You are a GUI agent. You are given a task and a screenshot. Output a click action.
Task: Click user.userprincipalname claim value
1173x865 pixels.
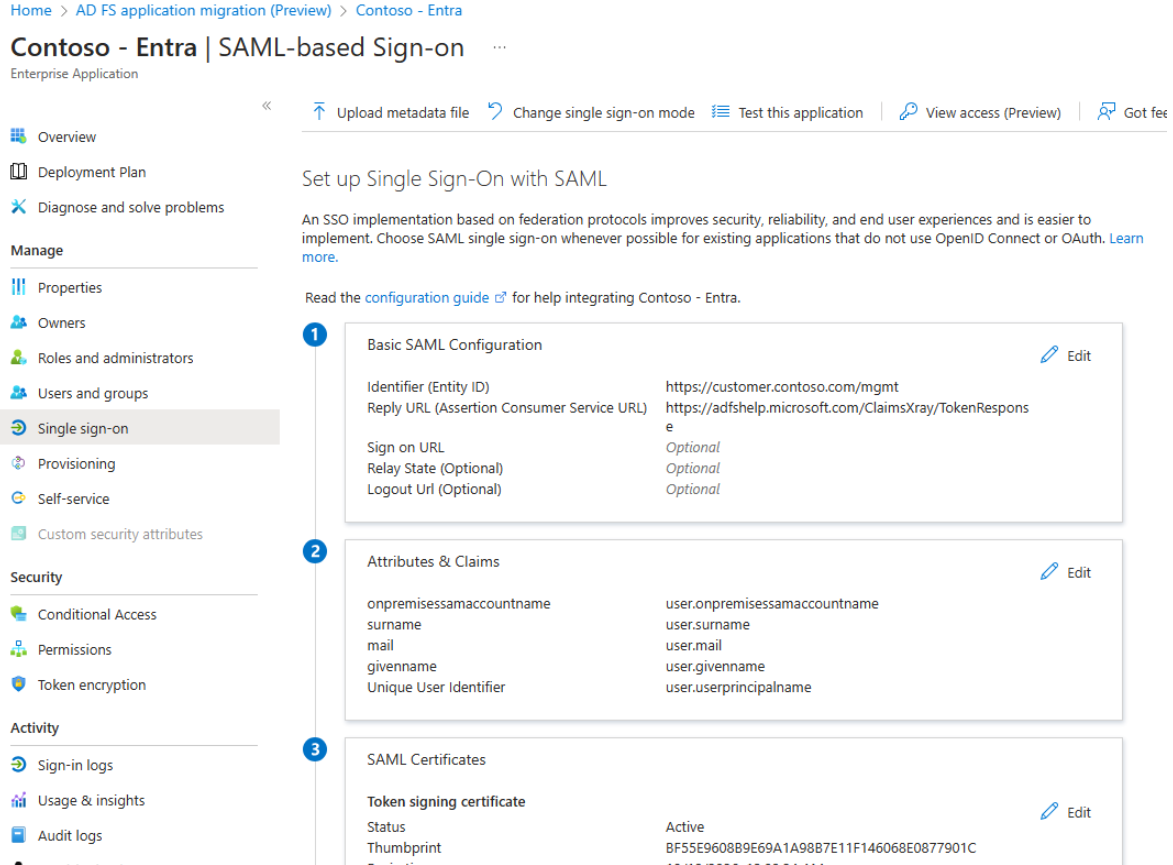(738, 687)
